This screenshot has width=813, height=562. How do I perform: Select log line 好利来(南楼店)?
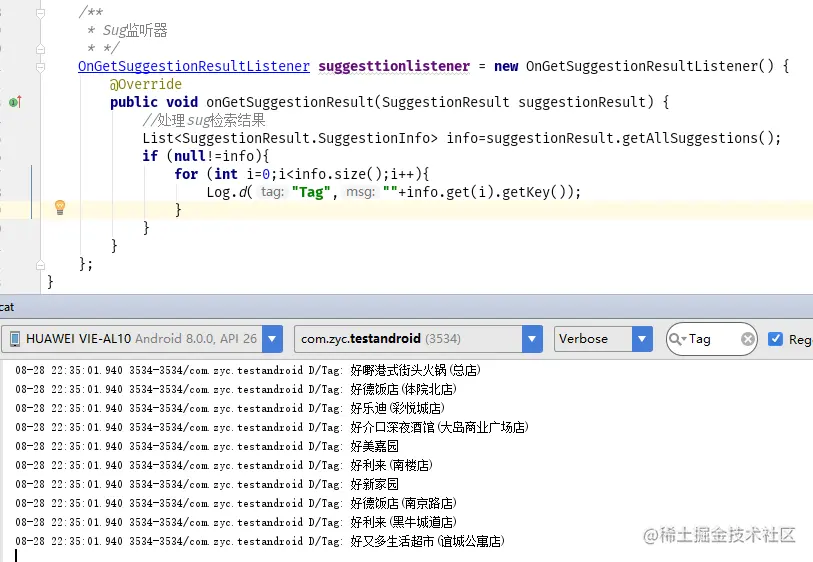click(x=224, y=465)
